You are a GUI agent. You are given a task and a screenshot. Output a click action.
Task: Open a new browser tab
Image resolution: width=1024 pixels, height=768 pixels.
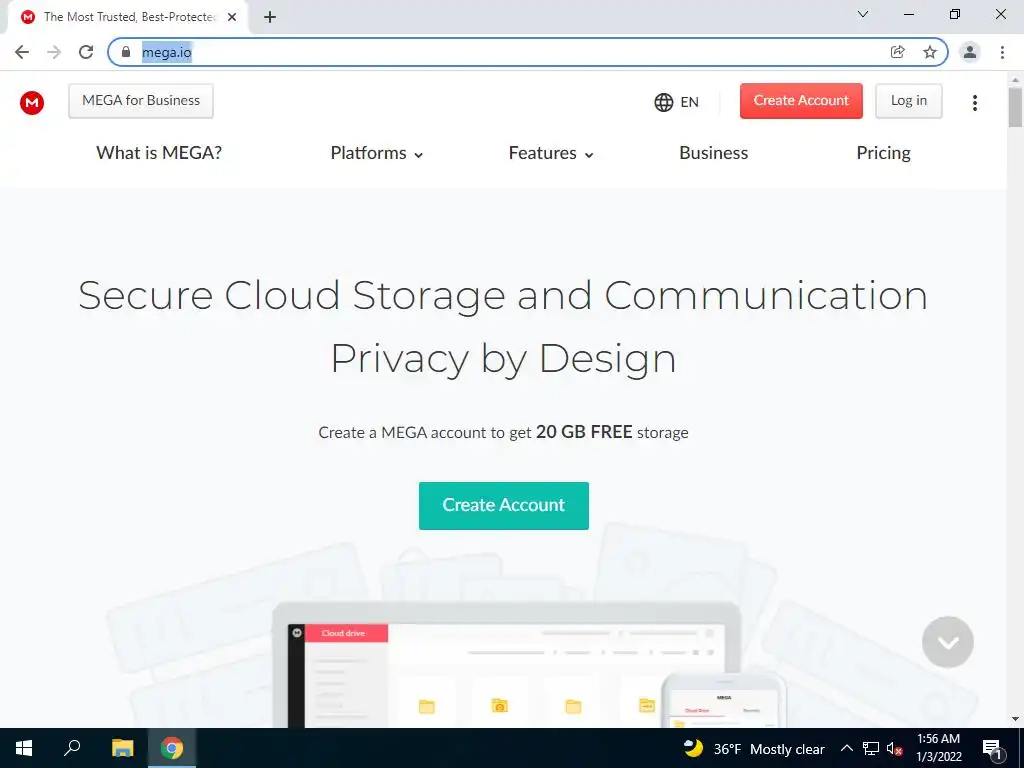point(270,17)
